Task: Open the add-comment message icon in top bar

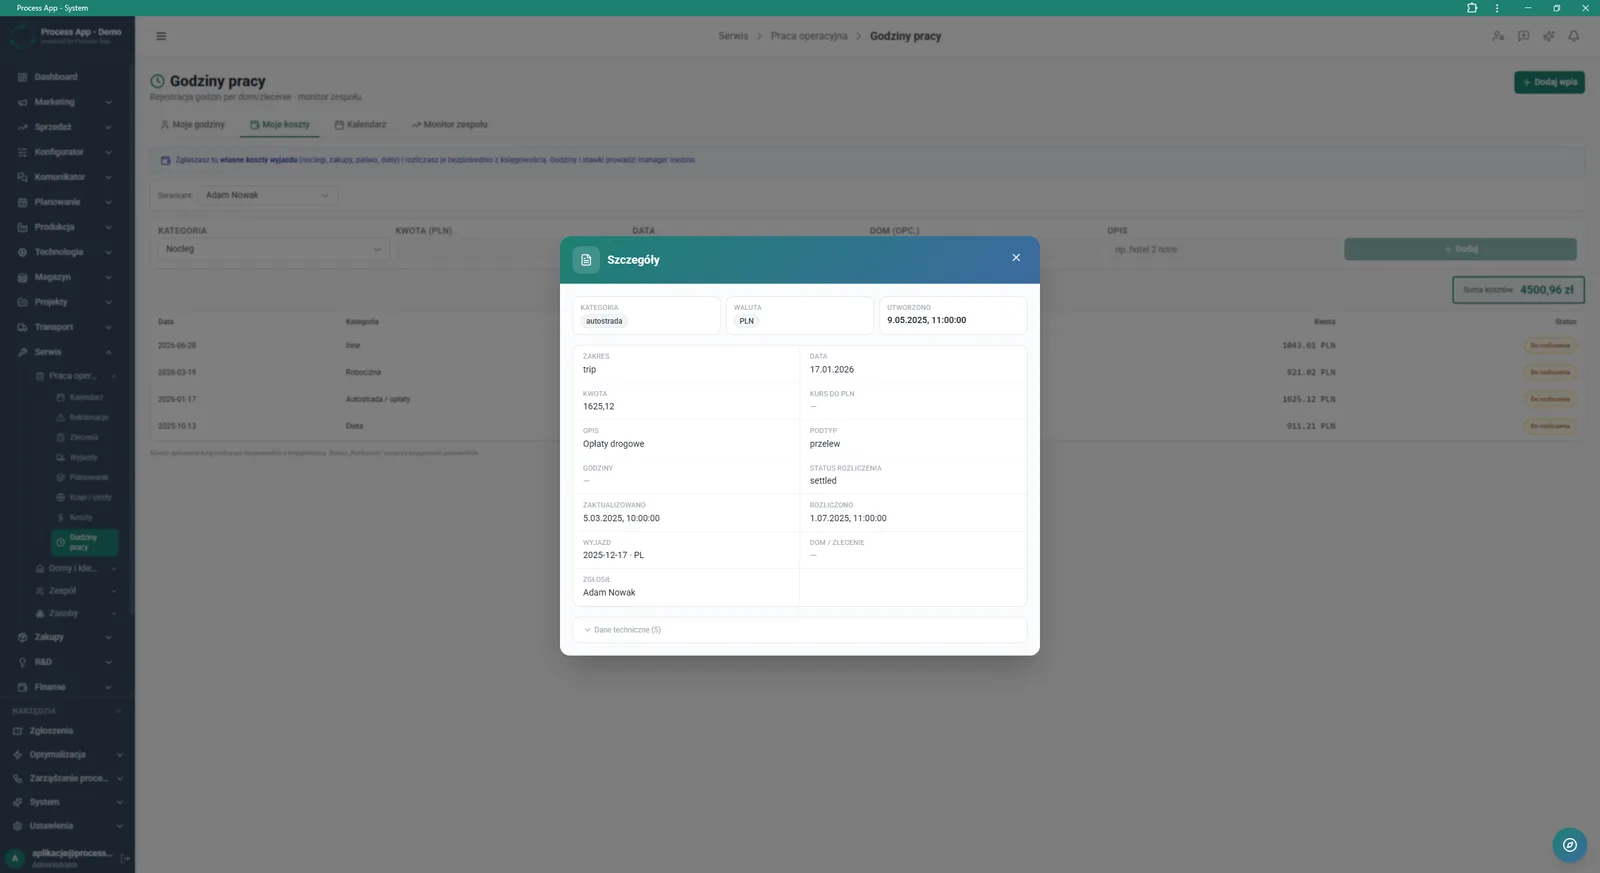Action: pyautogui.click(x=1523, y=36)
